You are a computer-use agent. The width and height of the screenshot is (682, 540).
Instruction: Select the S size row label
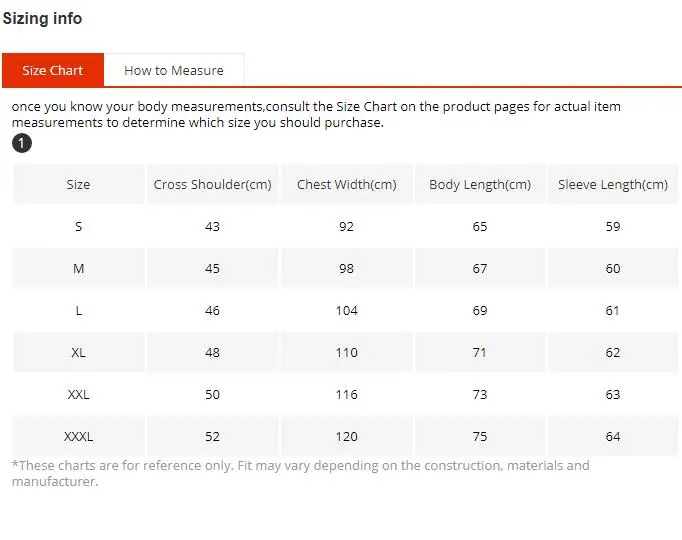[78, 226]
